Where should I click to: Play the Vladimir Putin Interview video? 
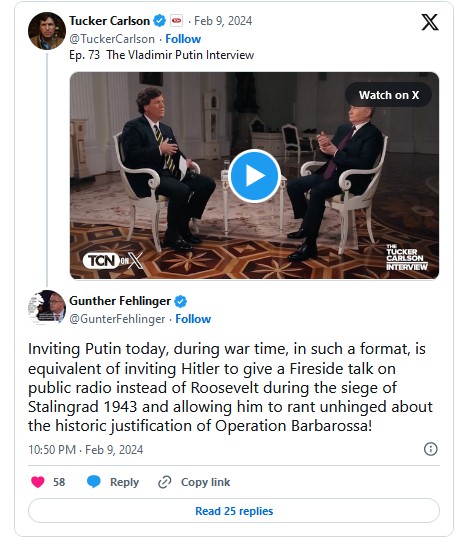(255, 176)
